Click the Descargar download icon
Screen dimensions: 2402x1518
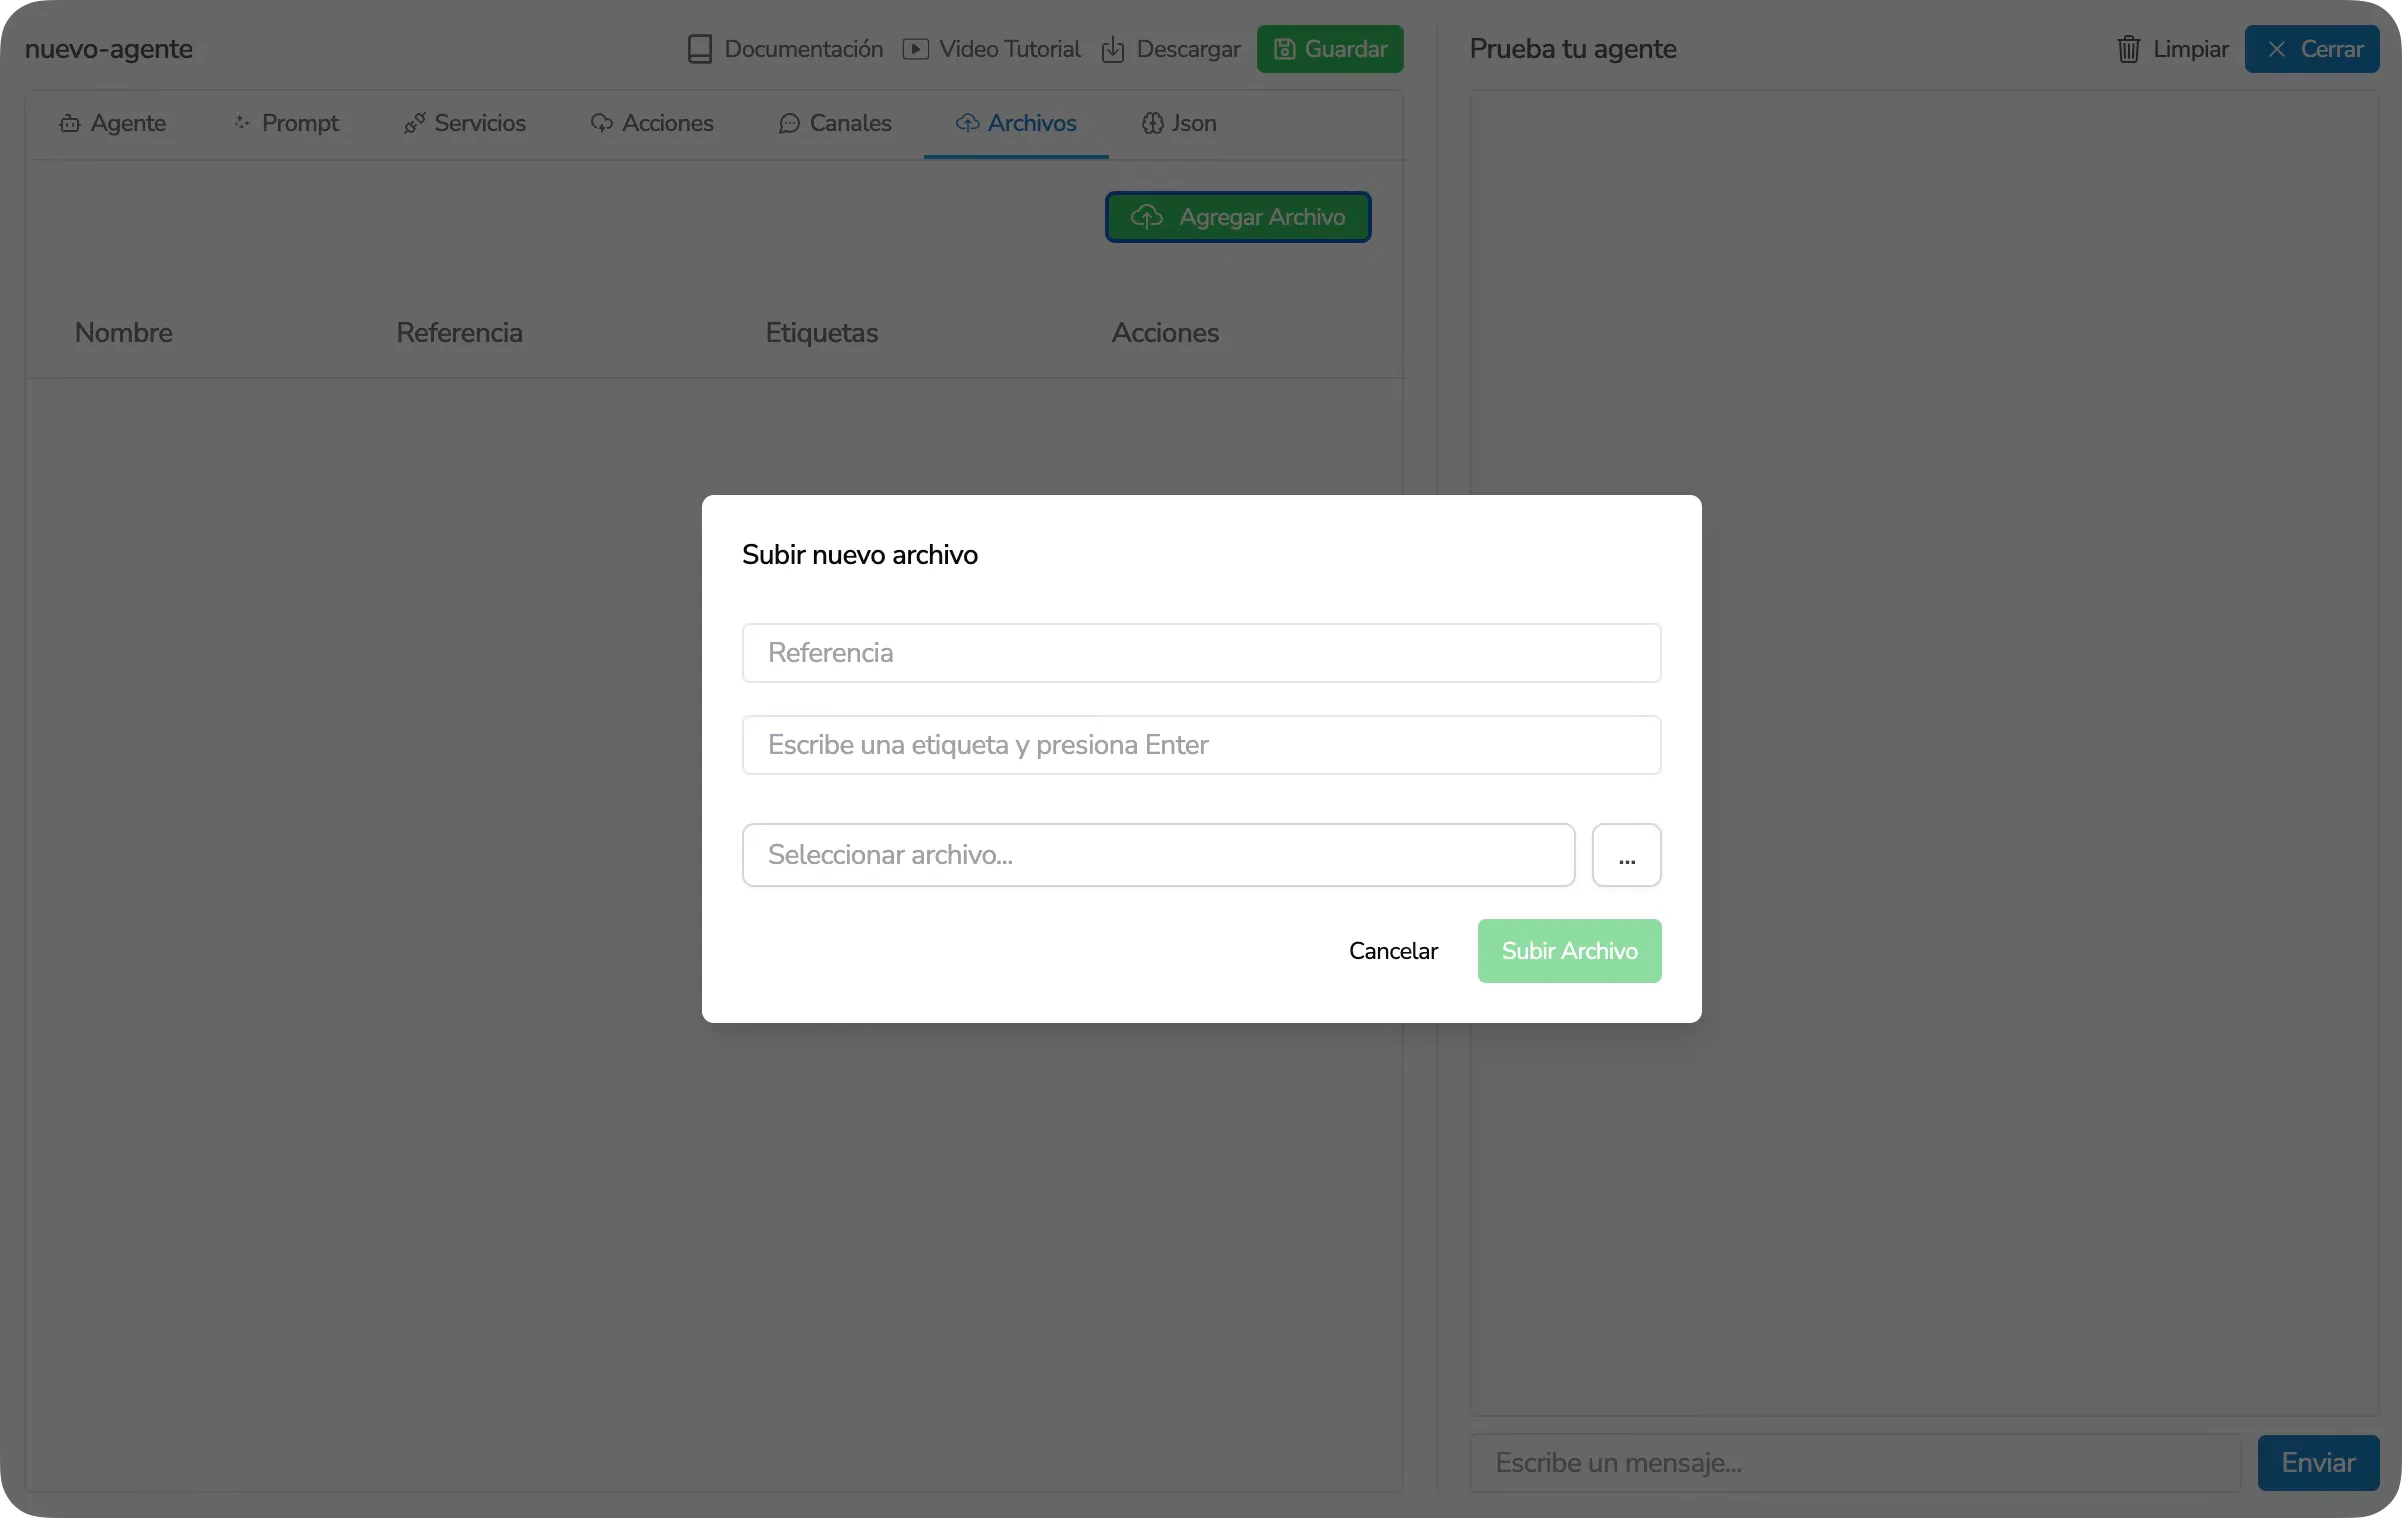pos(1112,50)
